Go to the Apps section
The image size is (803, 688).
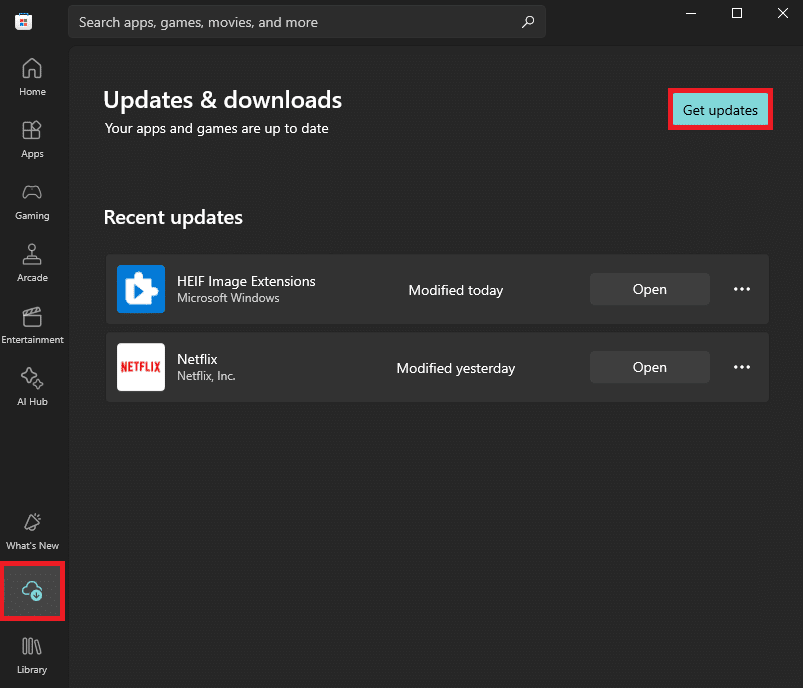(32, 139)
